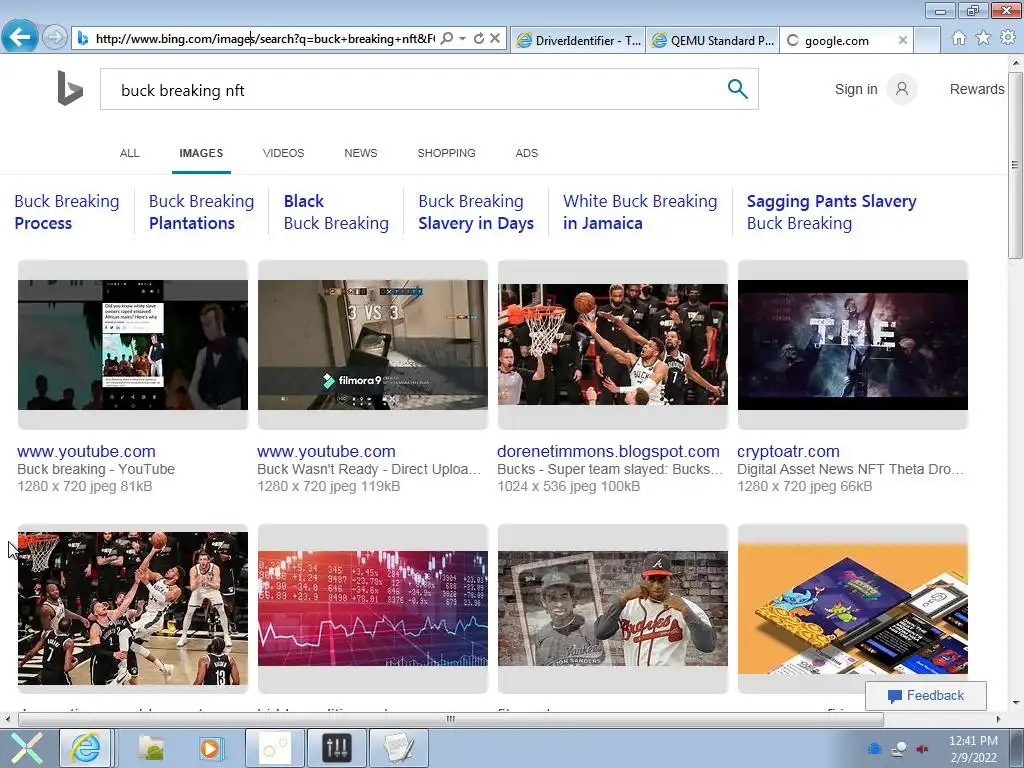Click Internet Explorer icon on taskbar
The width and height of the screenshot is (1024, 768).
click(86, 748)
